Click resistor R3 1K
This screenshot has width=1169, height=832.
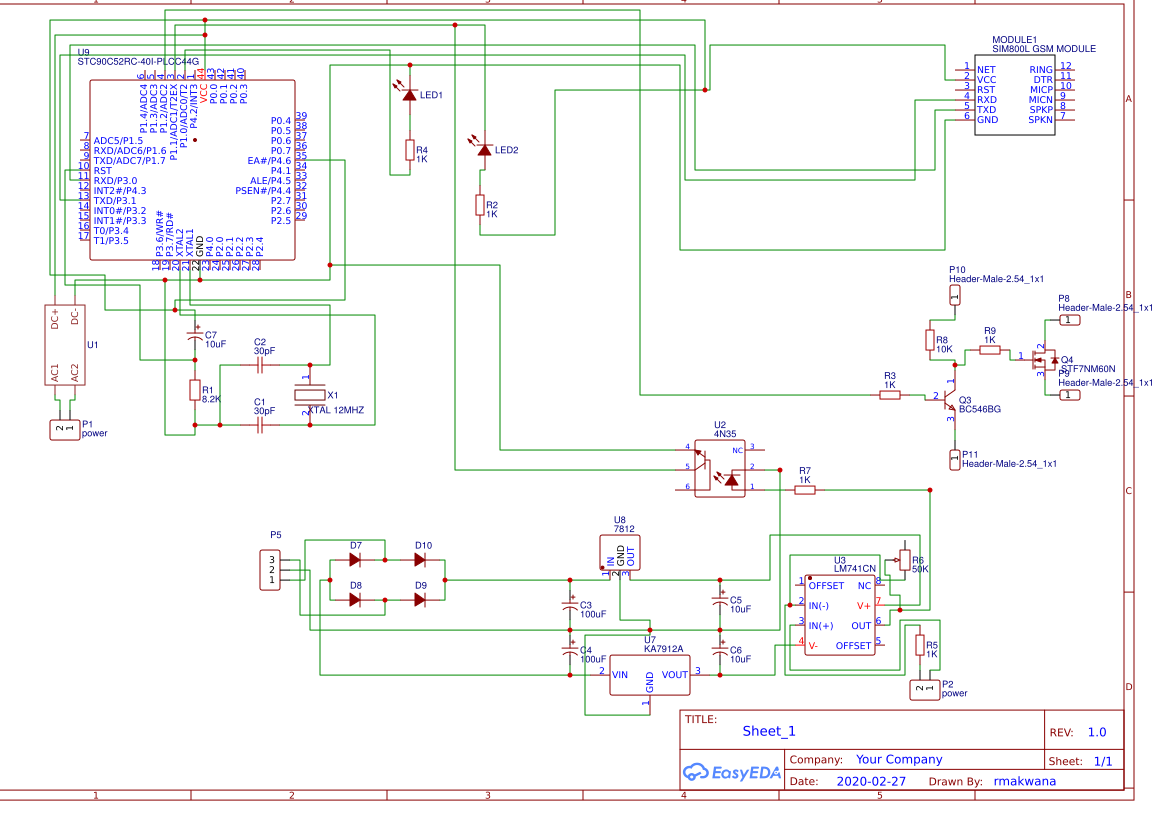tap(889, 395)
